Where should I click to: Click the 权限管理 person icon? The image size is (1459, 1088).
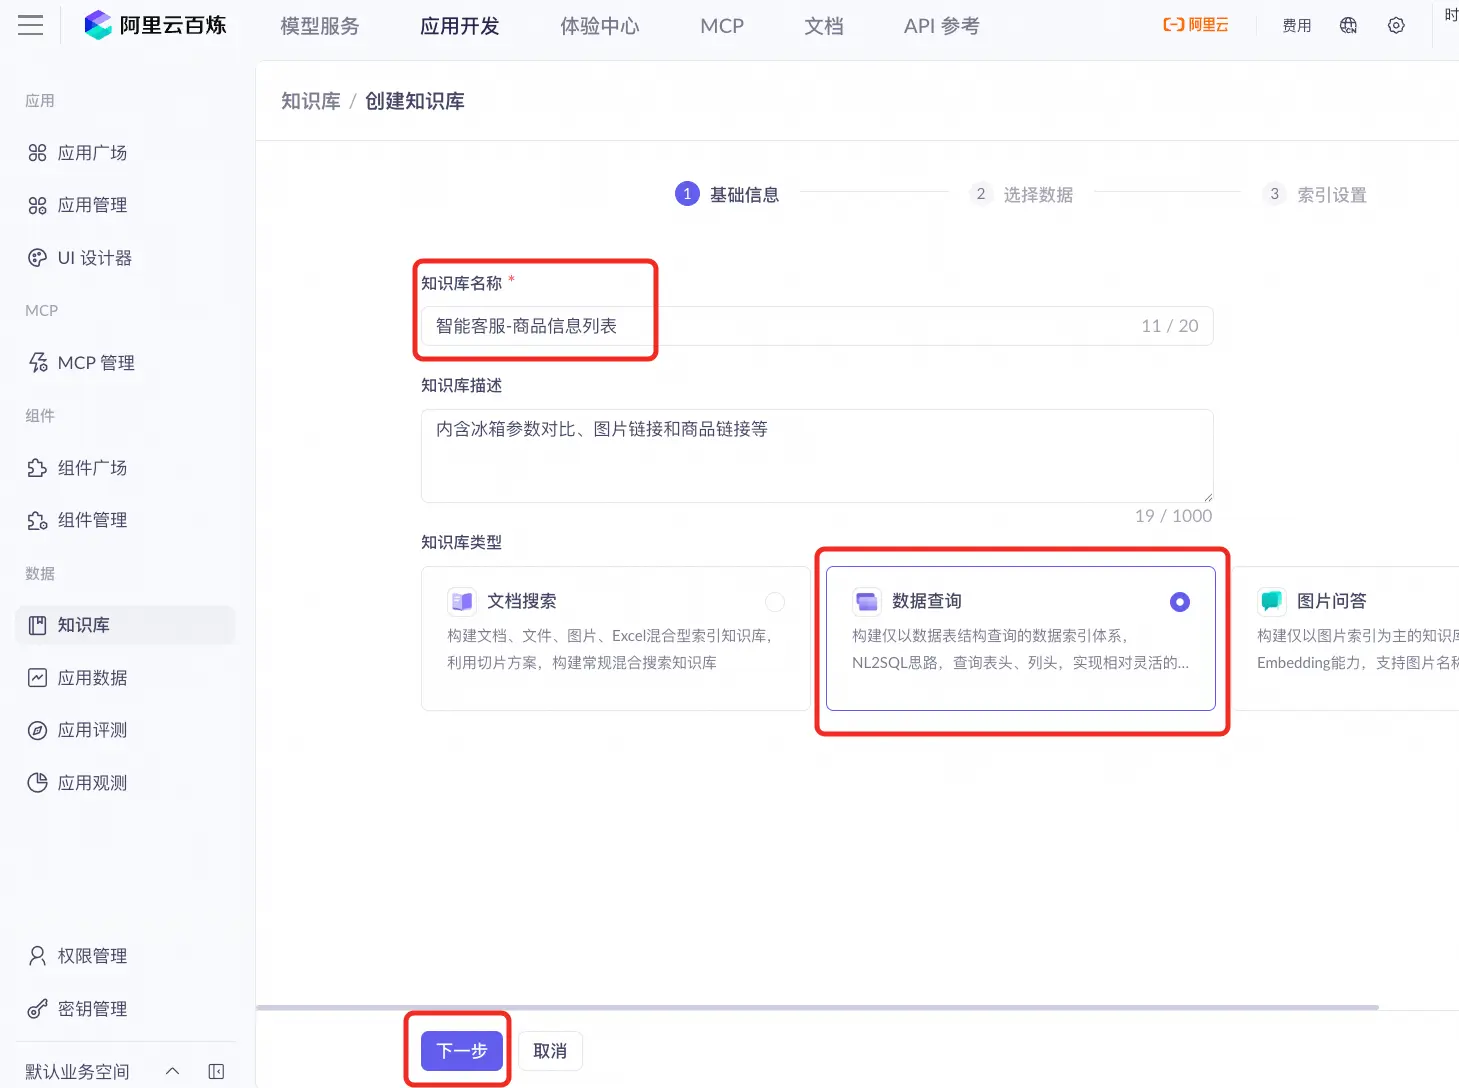click(x=37, y=956)
